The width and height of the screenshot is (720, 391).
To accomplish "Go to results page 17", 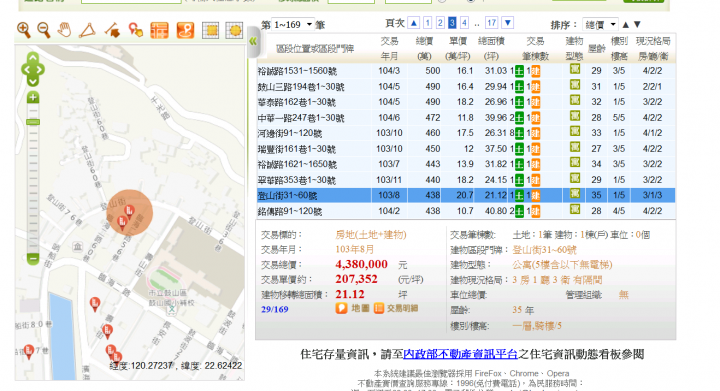I will [491, 23].
